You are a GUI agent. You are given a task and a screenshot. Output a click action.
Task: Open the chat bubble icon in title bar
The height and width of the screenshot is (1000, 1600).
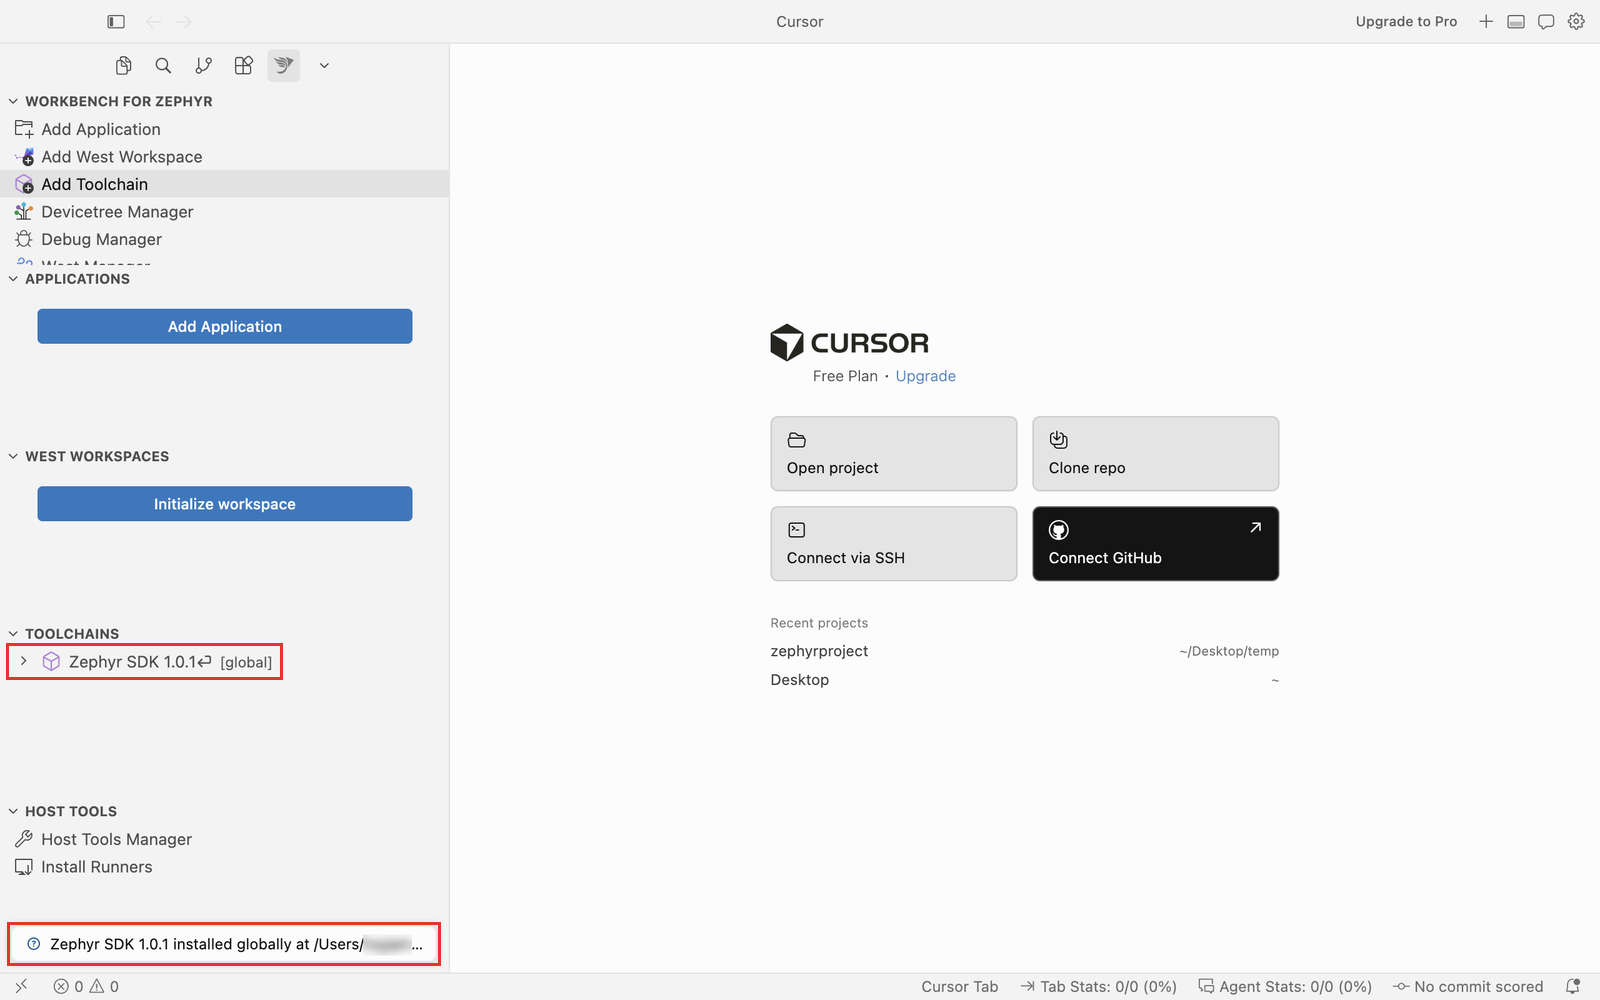click(x=1546, y=21)
